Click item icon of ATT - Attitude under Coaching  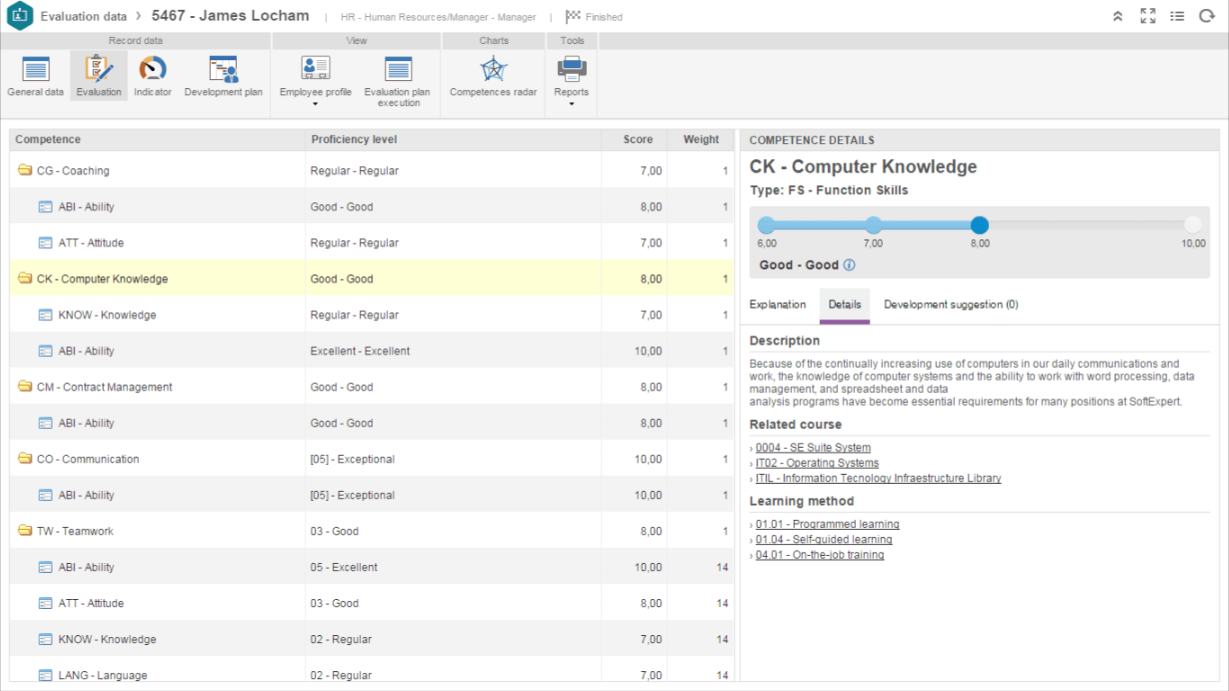[45, 243]
